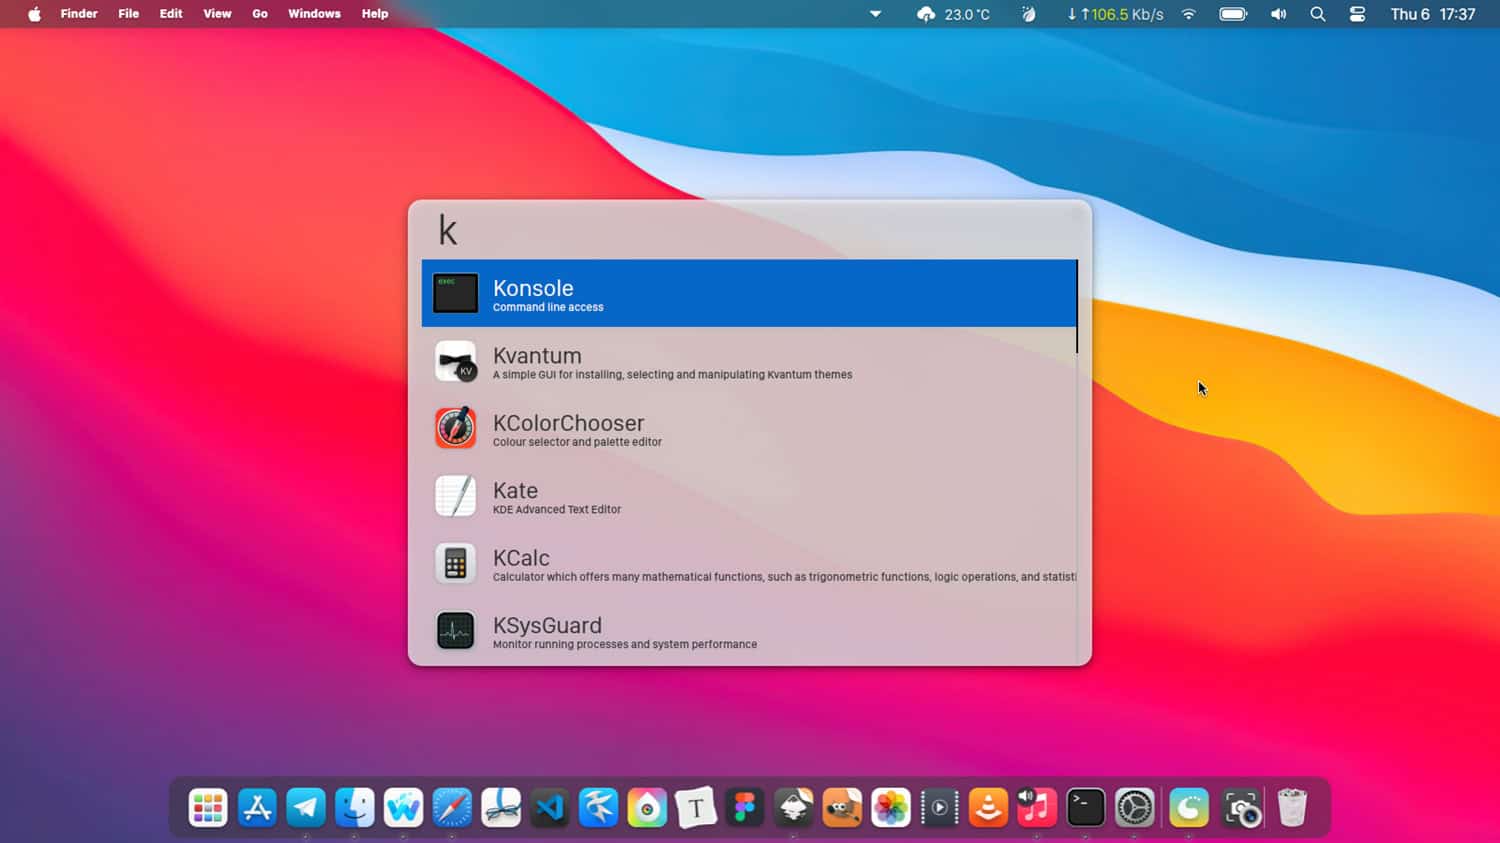Viewport: 1500px width, 843px height.
Task: Open Terminal from the dock
Action: click(1086, 808)
